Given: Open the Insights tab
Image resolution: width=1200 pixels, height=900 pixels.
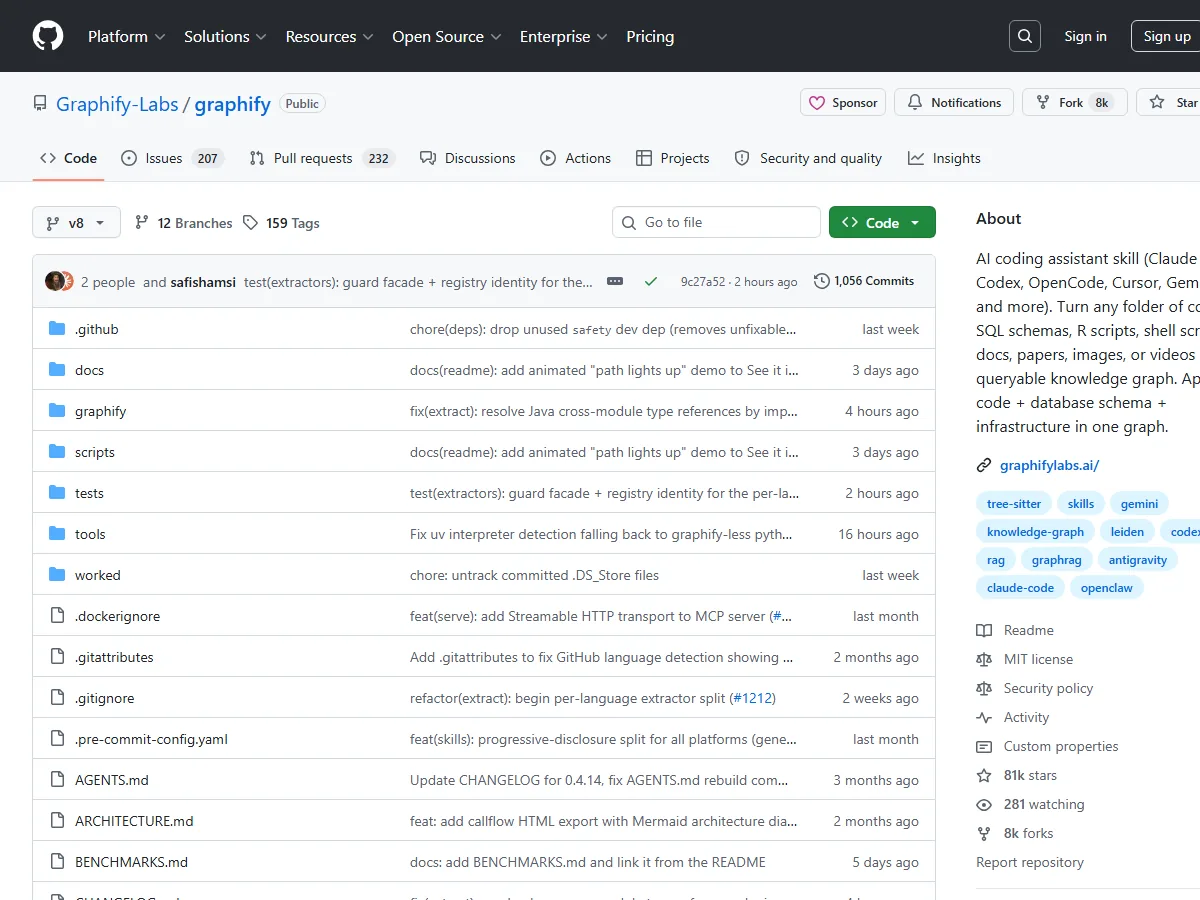Looking at the screenshot, I should (x=944, y=158).
